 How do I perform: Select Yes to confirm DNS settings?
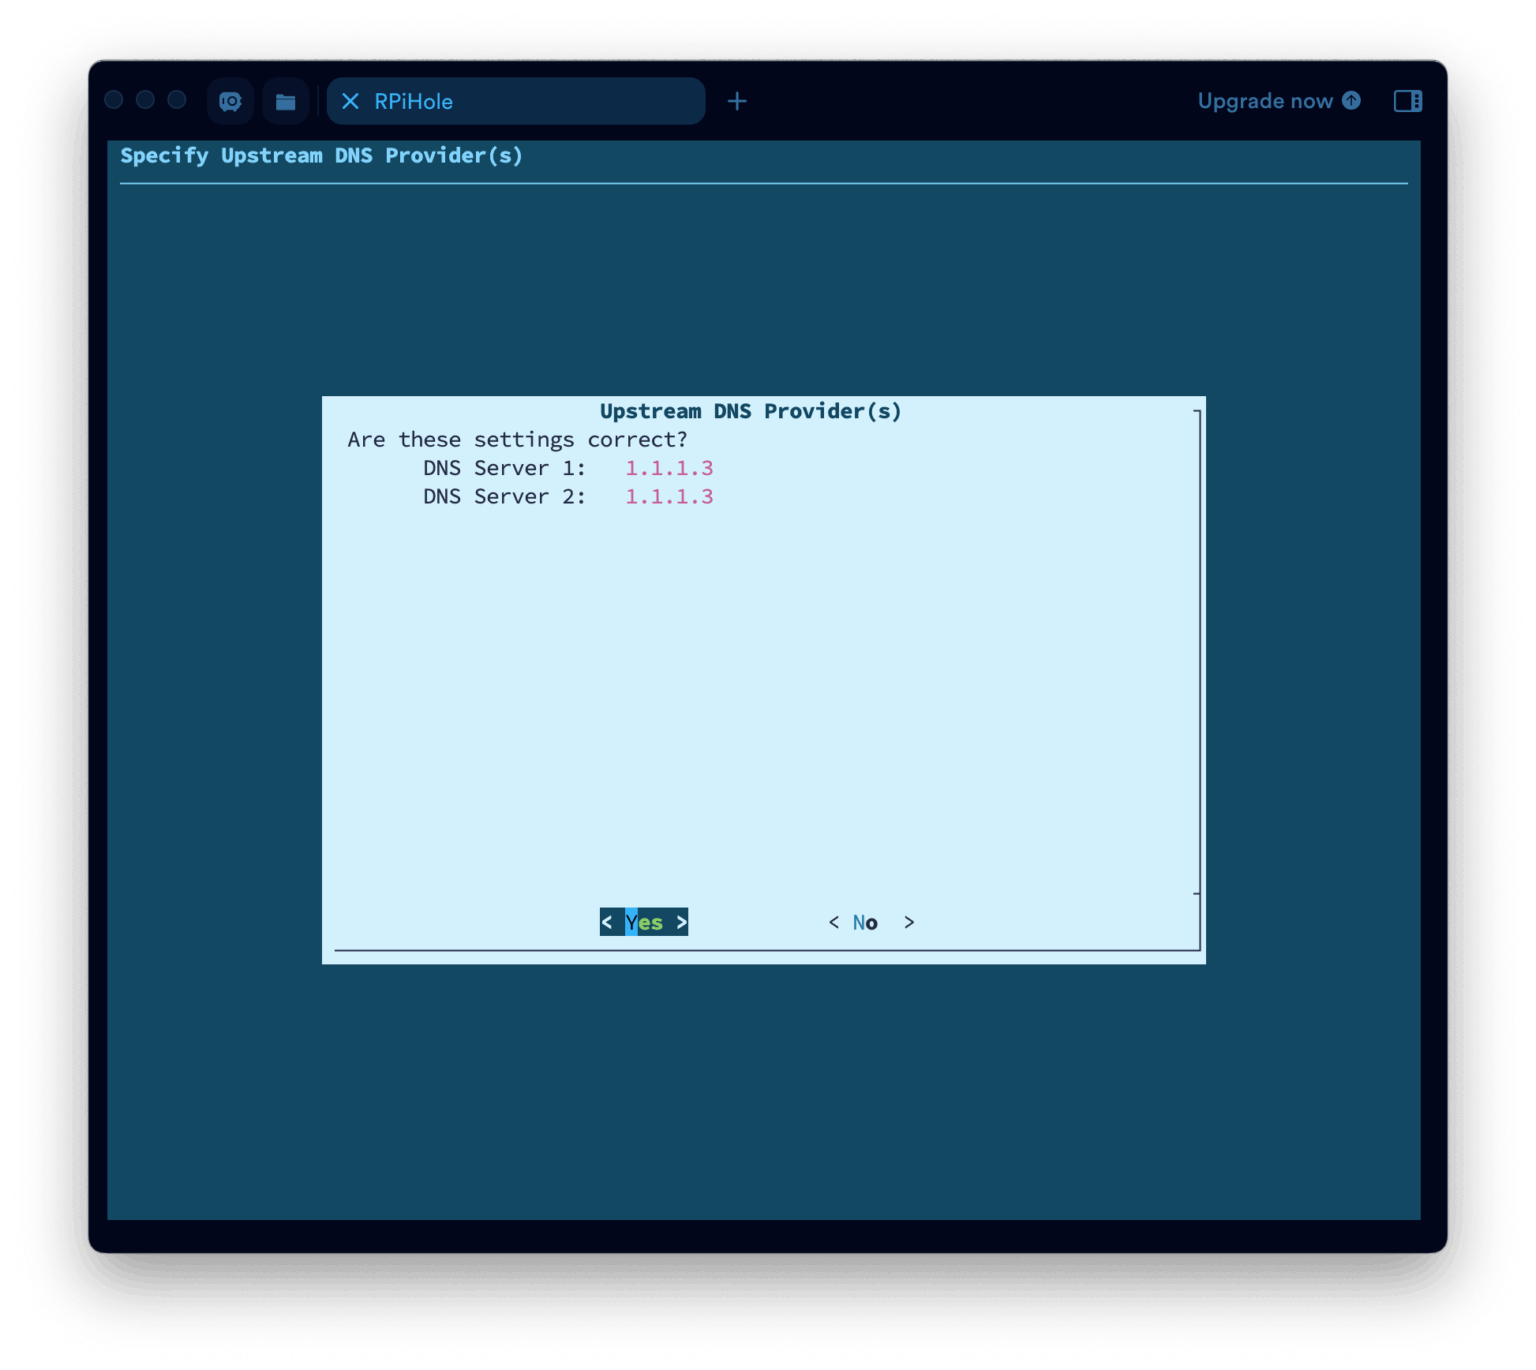[x=643, y=922]
